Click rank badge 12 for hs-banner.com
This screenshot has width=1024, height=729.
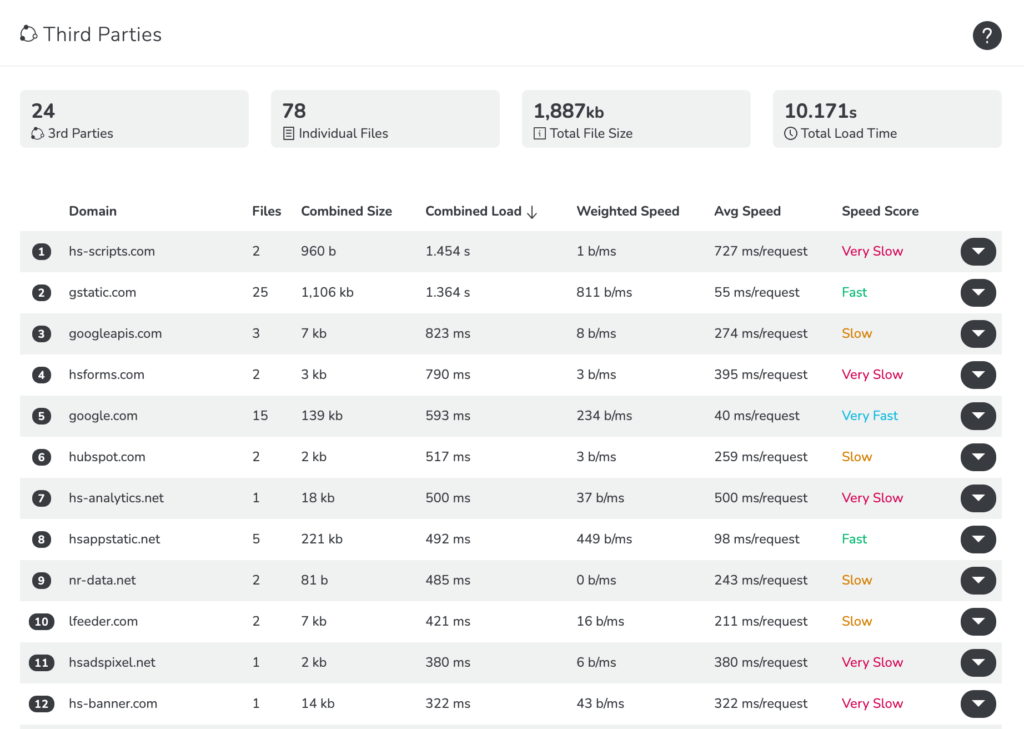tap(41, 704)
